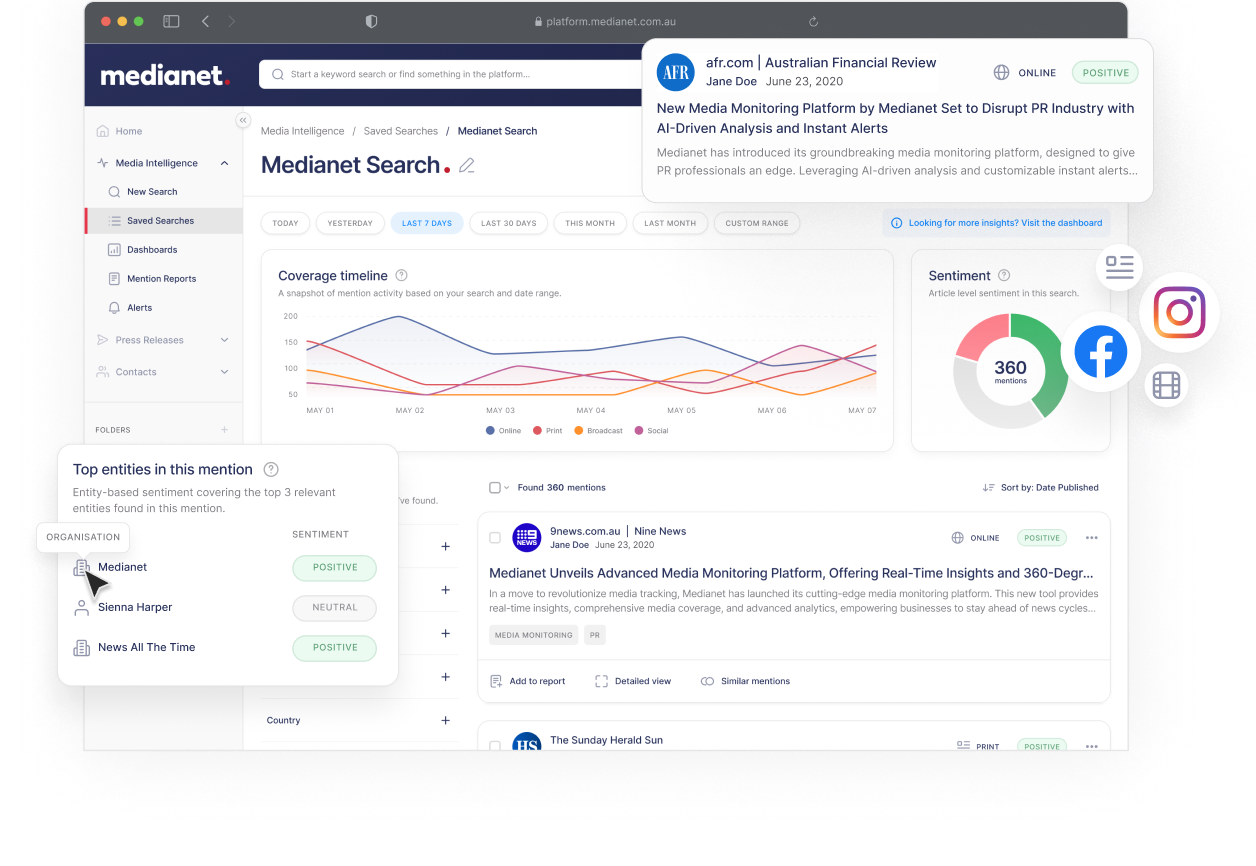Screen dimensions: 1256x866
Task: Open the three-dot menu on the 9news.com.au mention
Action: tap(1091, 537)
